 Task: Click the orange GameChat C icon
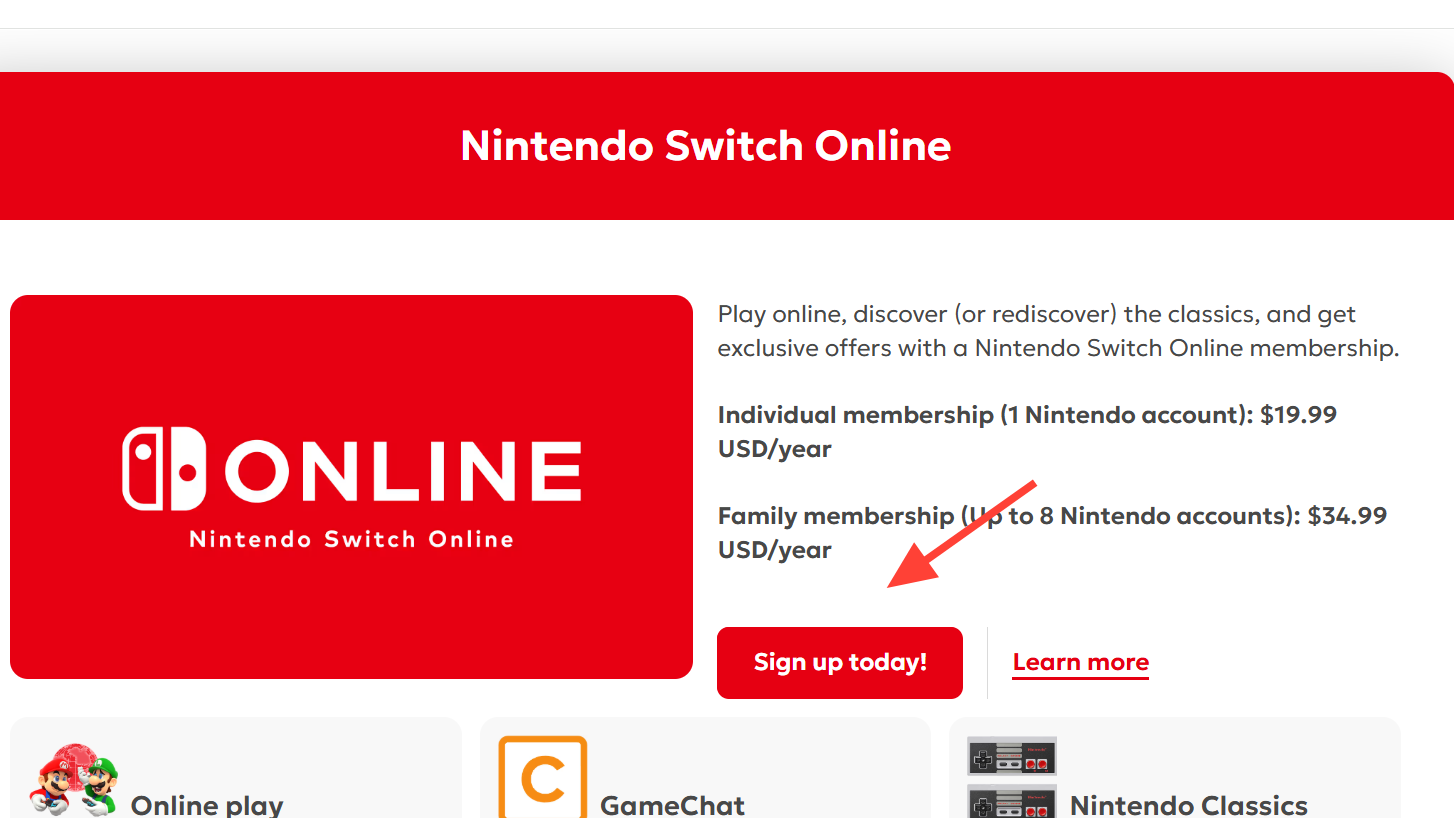(543, 777)
